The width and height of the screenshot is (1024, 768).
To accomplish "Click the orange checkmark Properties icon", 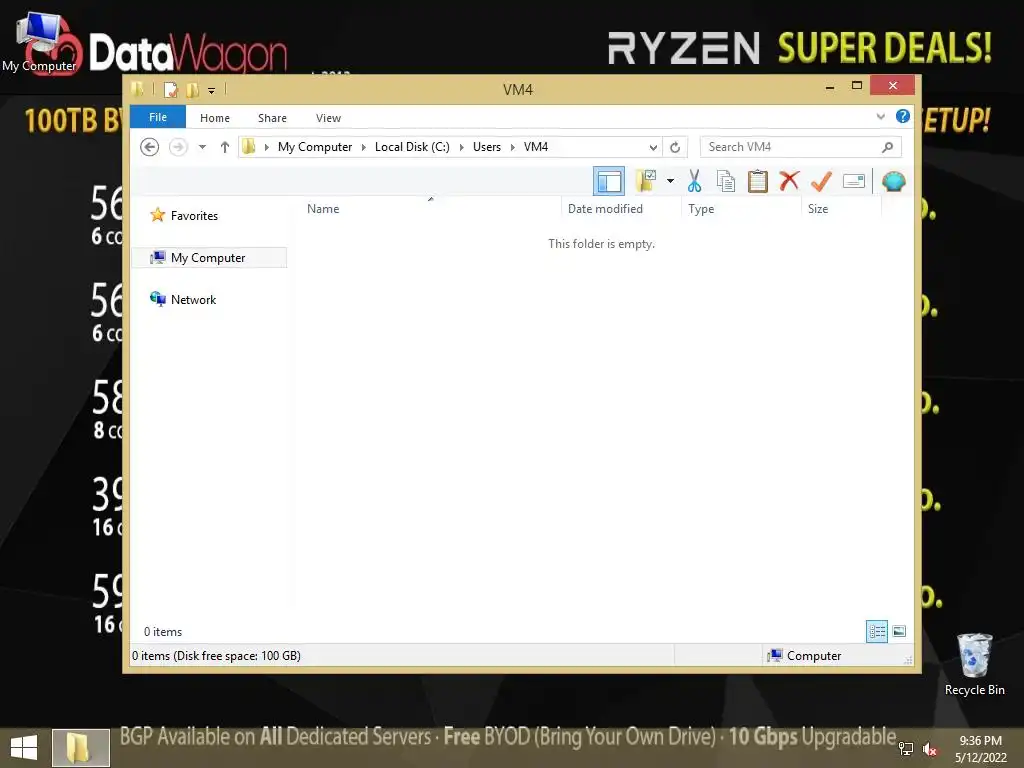I will tap(821, 181).
